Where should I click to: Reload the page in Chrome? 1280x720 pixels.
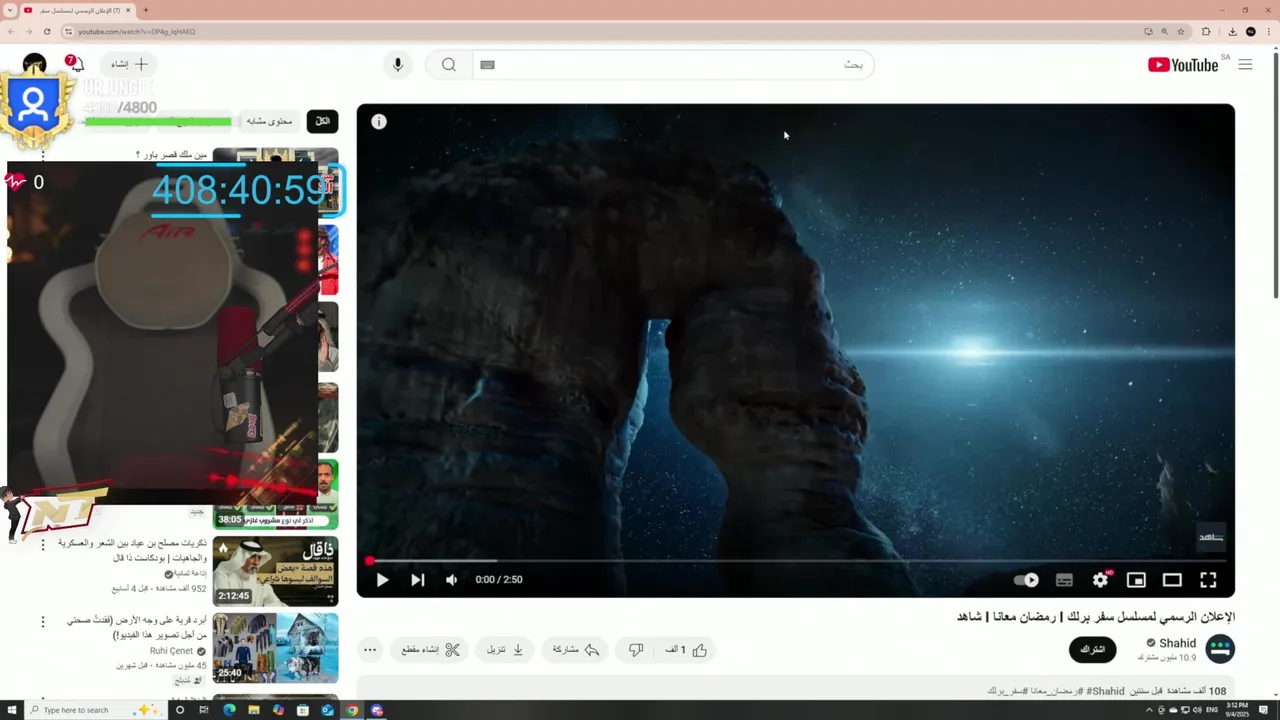pos(46,31)
